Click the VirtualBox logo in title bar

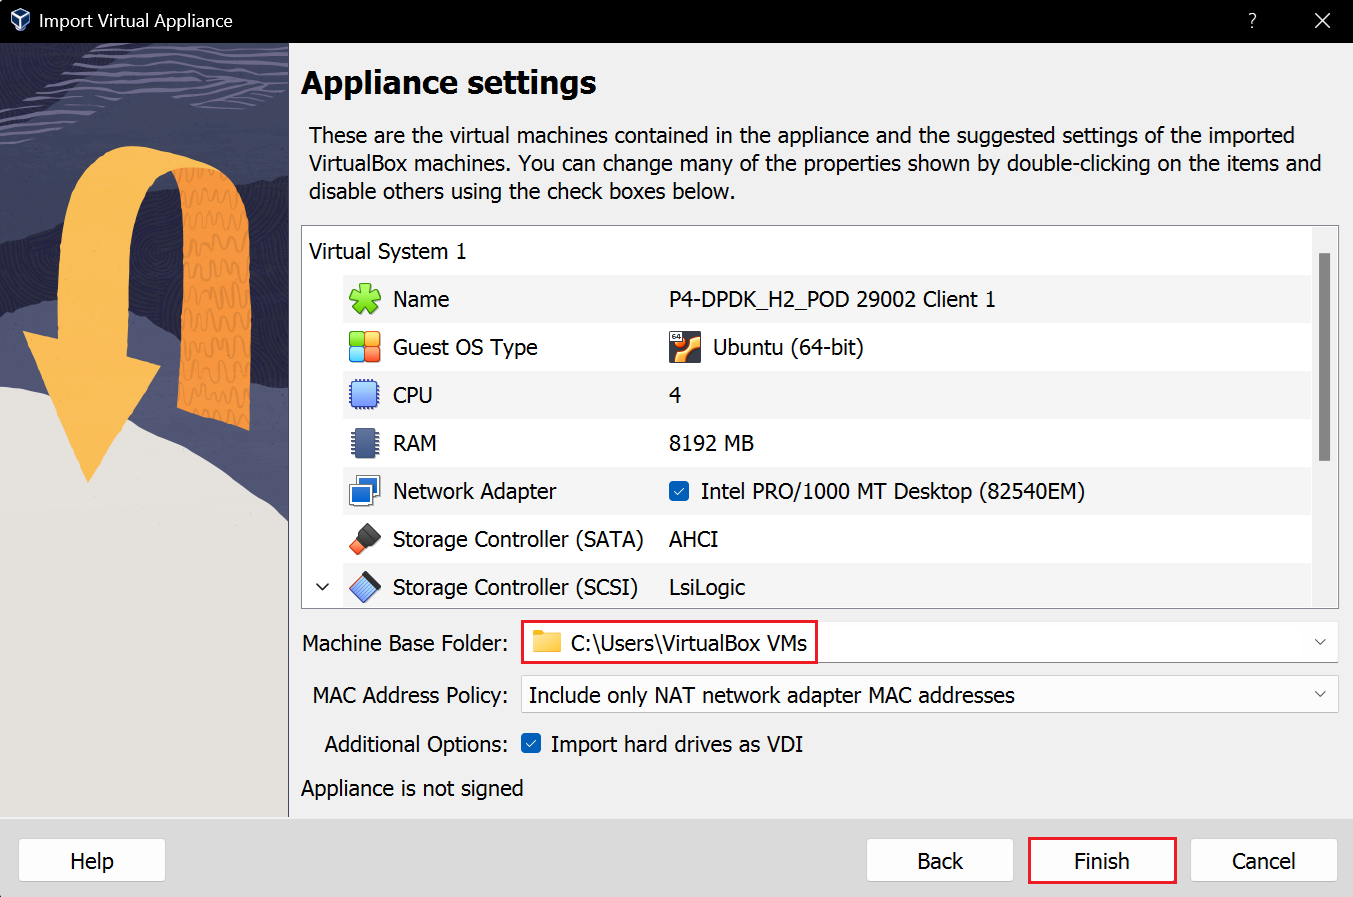tap(20, 20)
